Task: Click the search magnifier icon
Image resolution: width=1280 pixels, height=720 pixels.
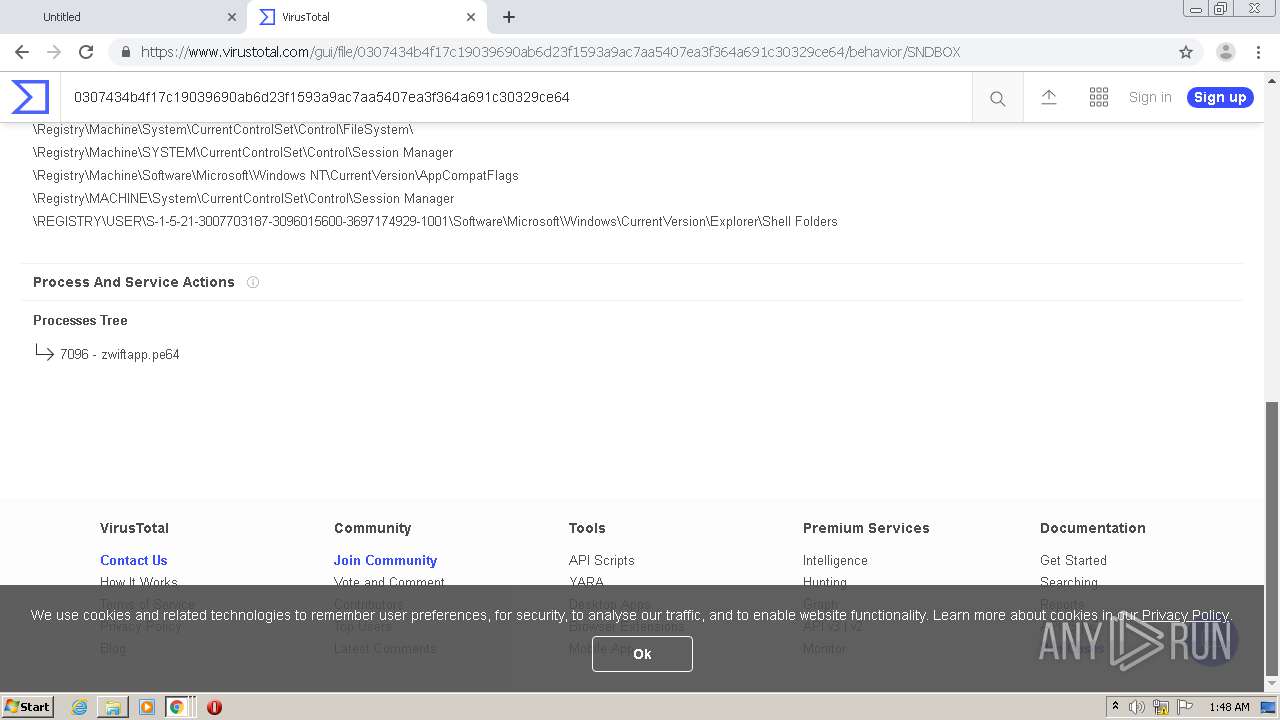Action: tap(997, 98)
